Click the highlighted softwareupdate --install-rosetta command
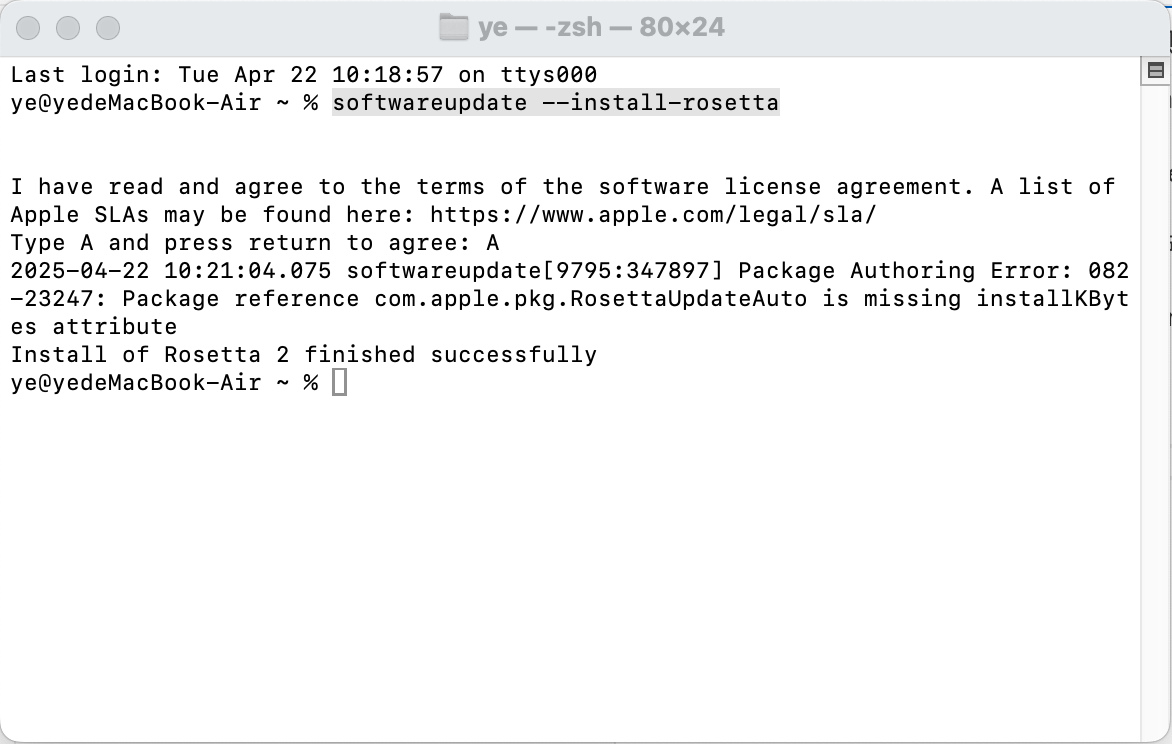This screenshot has height=744, width=1172. (555, 102)
